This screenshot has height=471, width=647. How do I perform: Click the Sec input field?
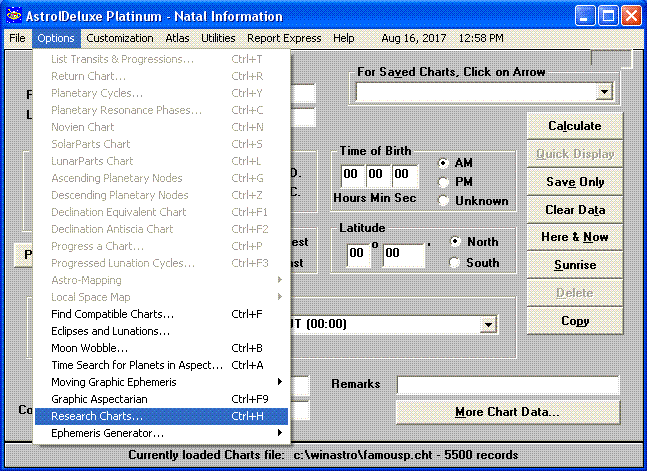click(x=404, y=175)
